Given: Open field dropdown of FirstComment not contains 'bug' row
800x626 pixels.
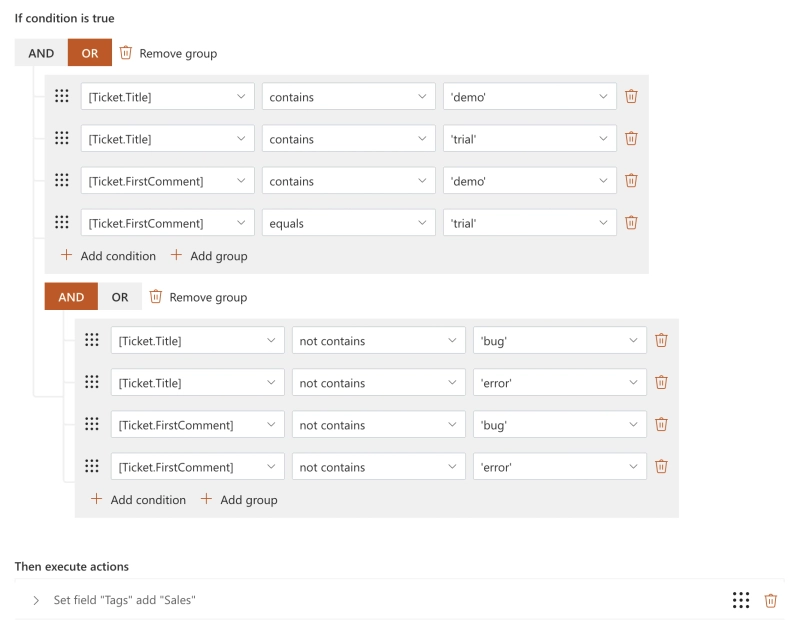Looking at the screenshot, I should (x=198, y=424).
